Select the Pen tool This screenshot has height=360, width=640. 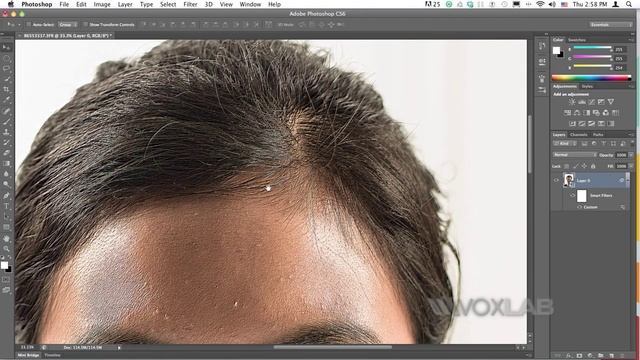[x=6, y=196]
